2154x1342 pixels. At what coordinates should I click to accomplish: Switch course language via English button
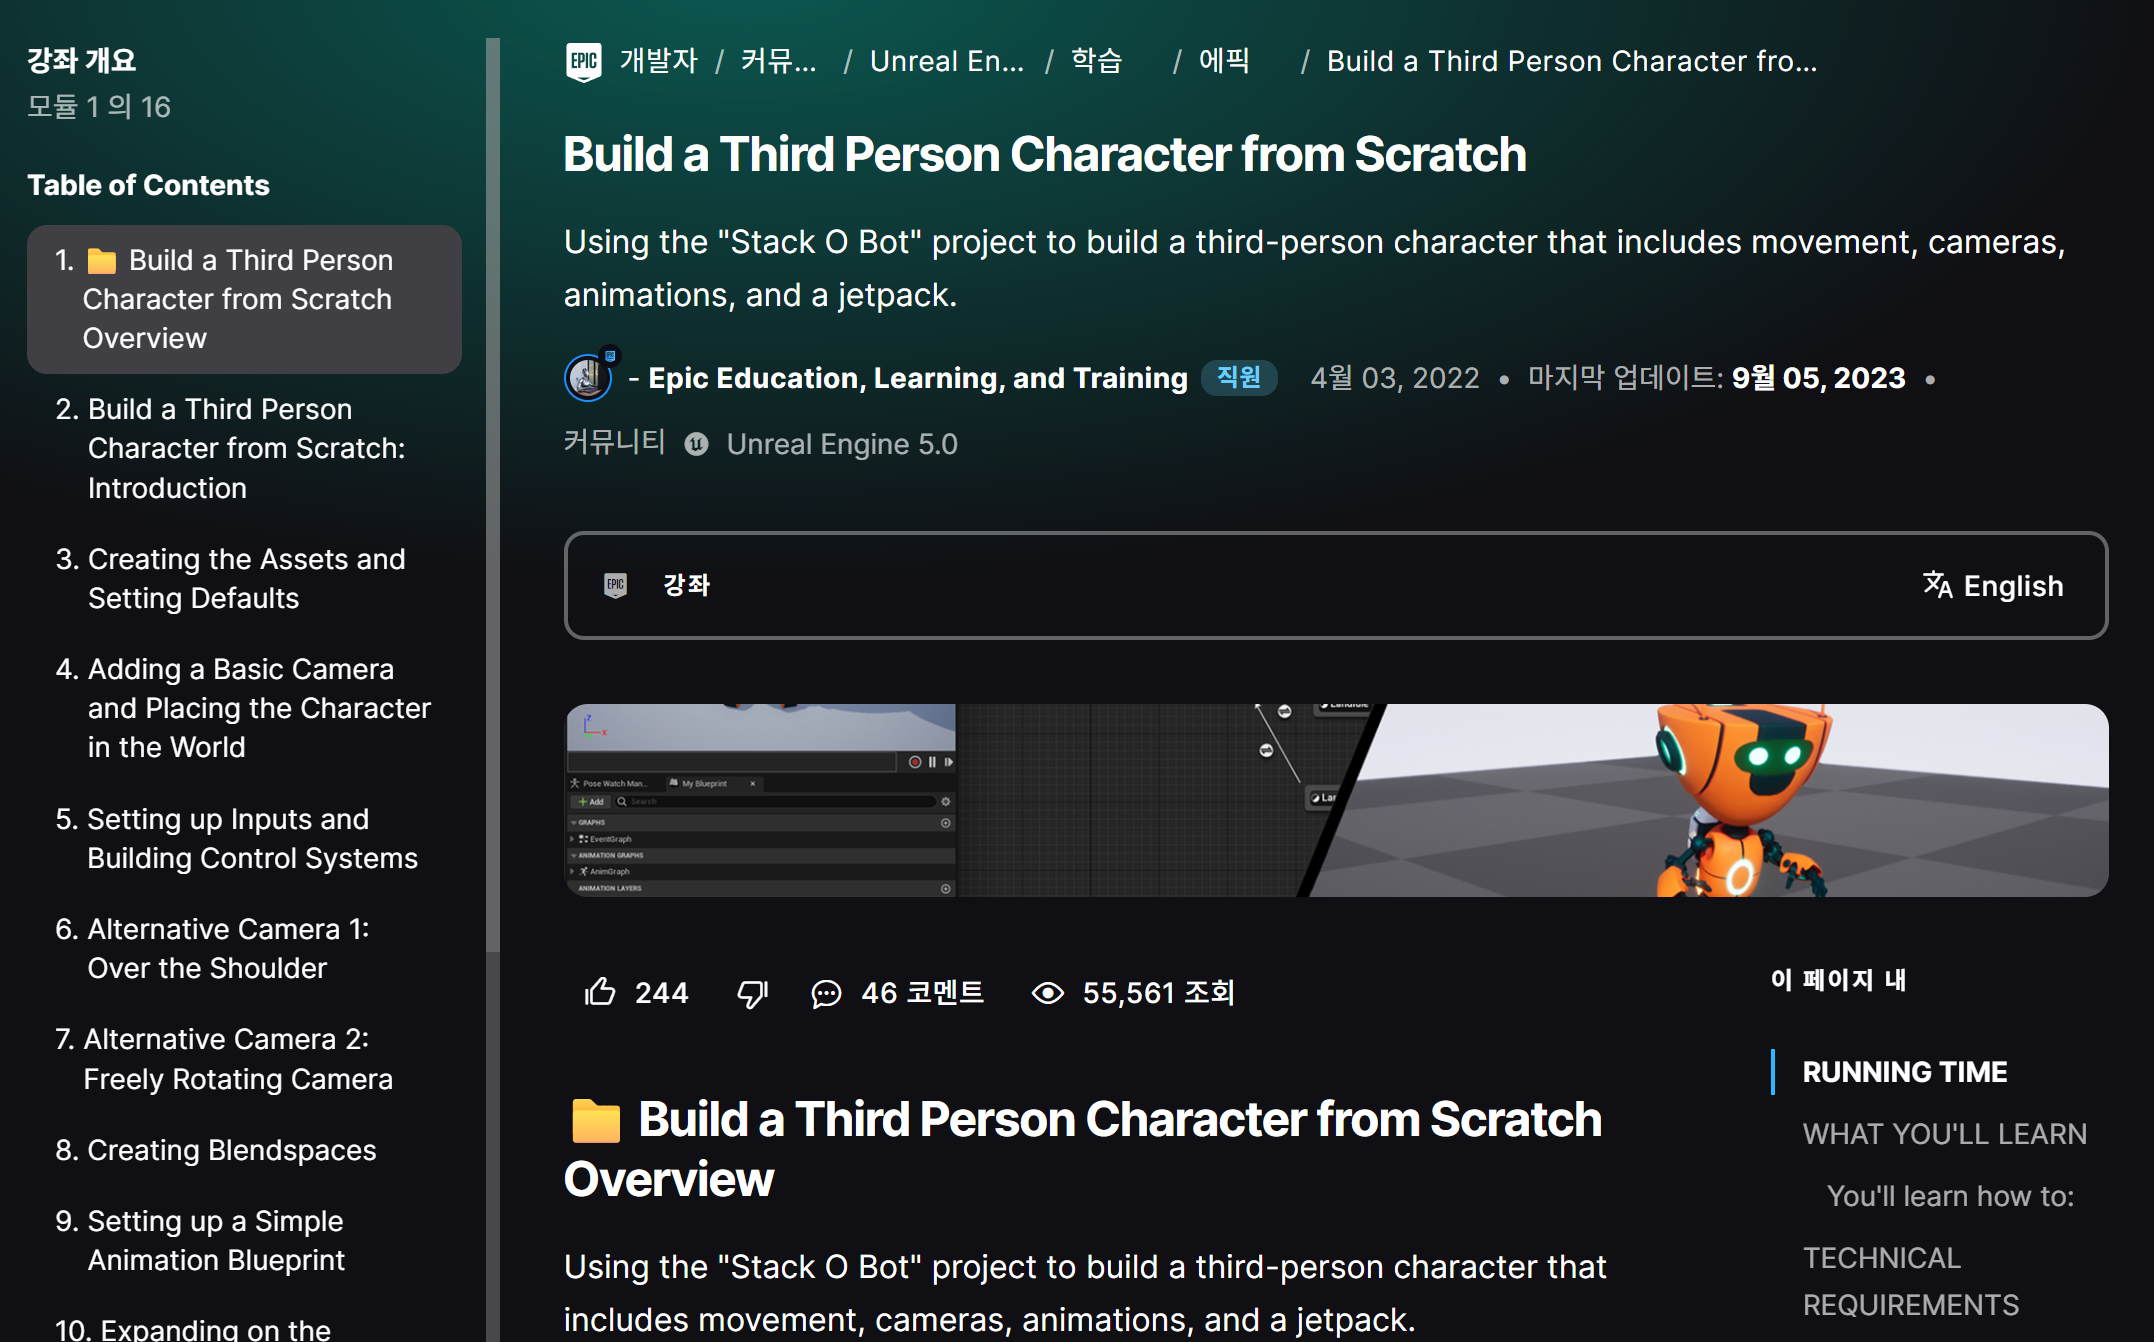pyautogui.click(x=1993, y=585)
